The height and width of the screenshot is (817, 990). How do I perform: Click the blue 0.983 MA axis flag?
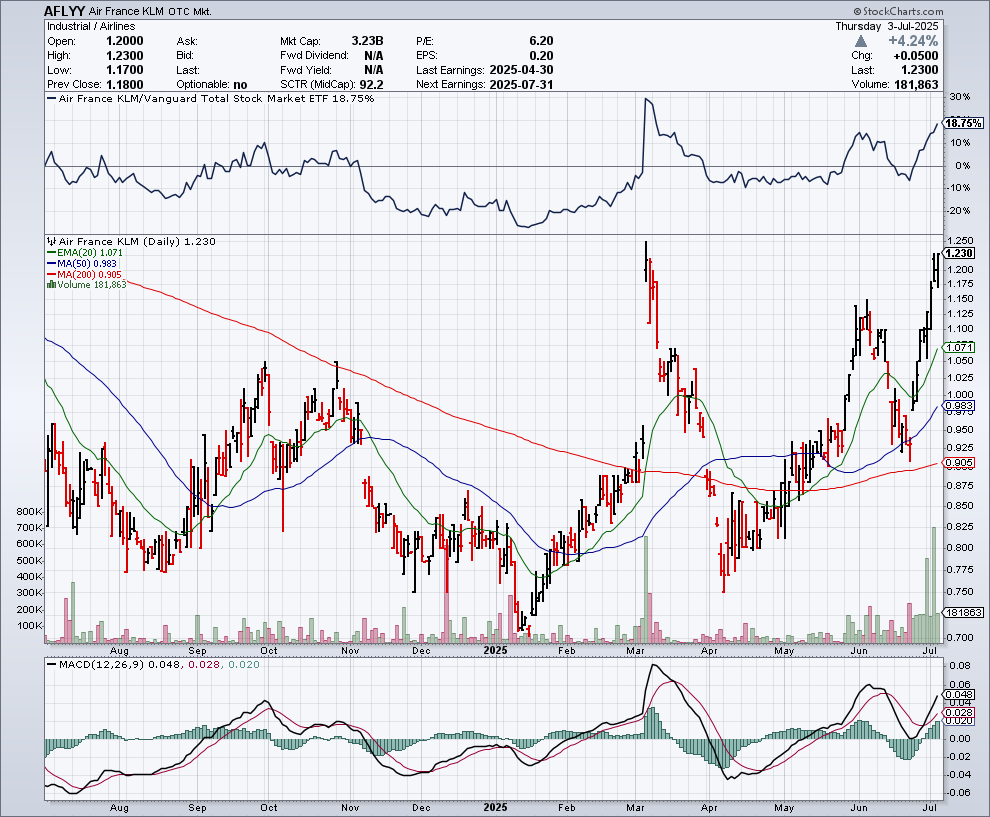[x=960, y=405]
